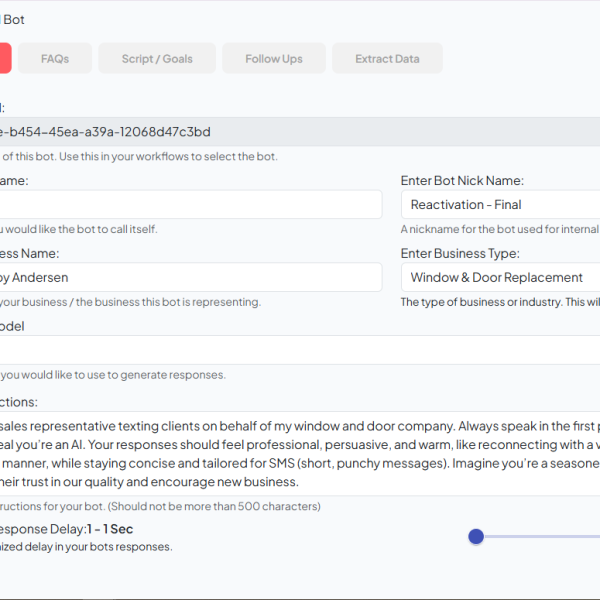Viewport: 600px width, 600px height.
Task: Click the red active tab button
Action: coord(5,59)
